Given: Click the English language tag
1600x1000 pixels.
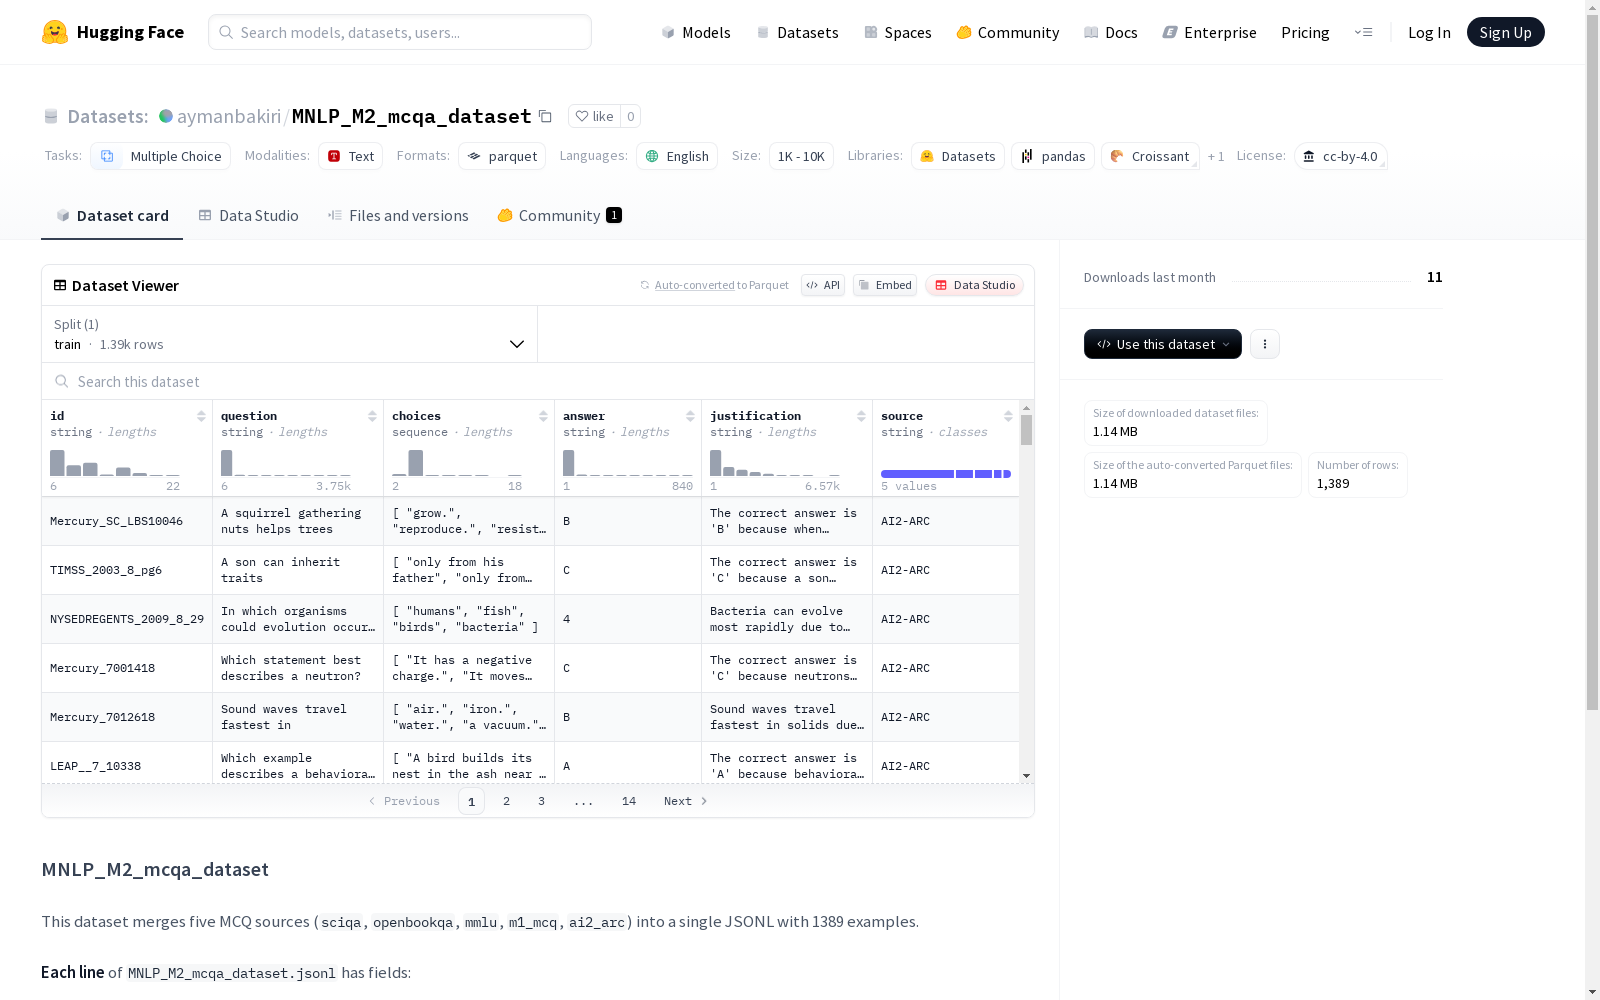Looking at the screenshot, I should click(677, 156).
